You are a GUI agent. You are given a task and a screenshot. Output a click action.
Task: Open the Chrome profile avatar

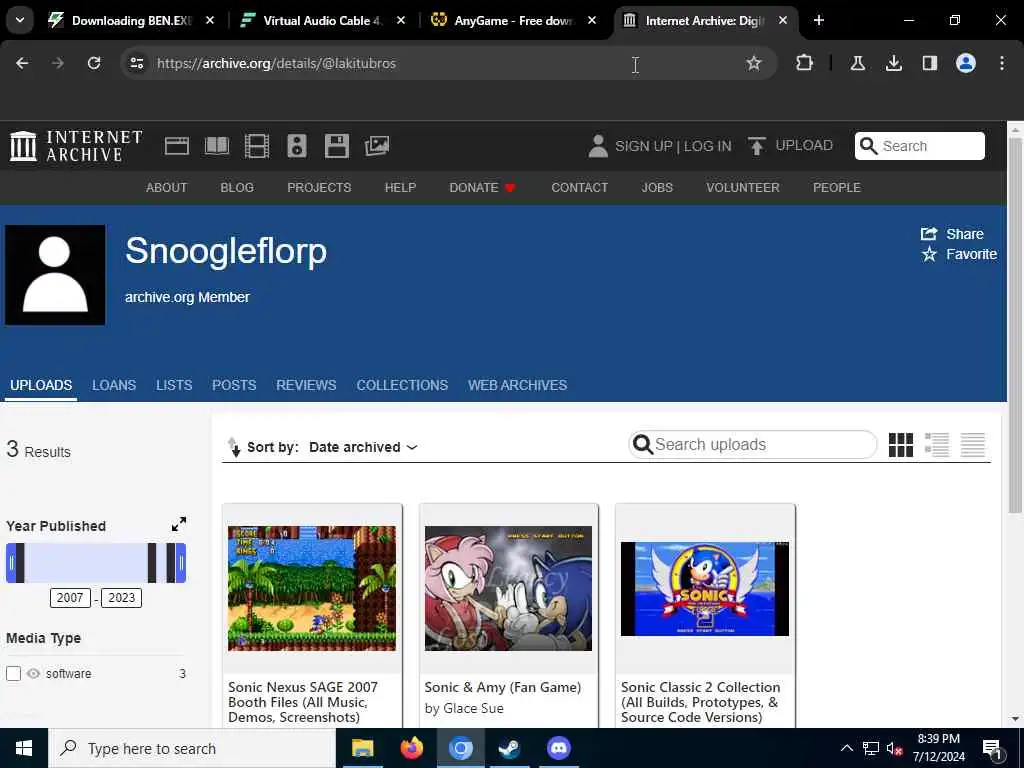coord(966,63)
